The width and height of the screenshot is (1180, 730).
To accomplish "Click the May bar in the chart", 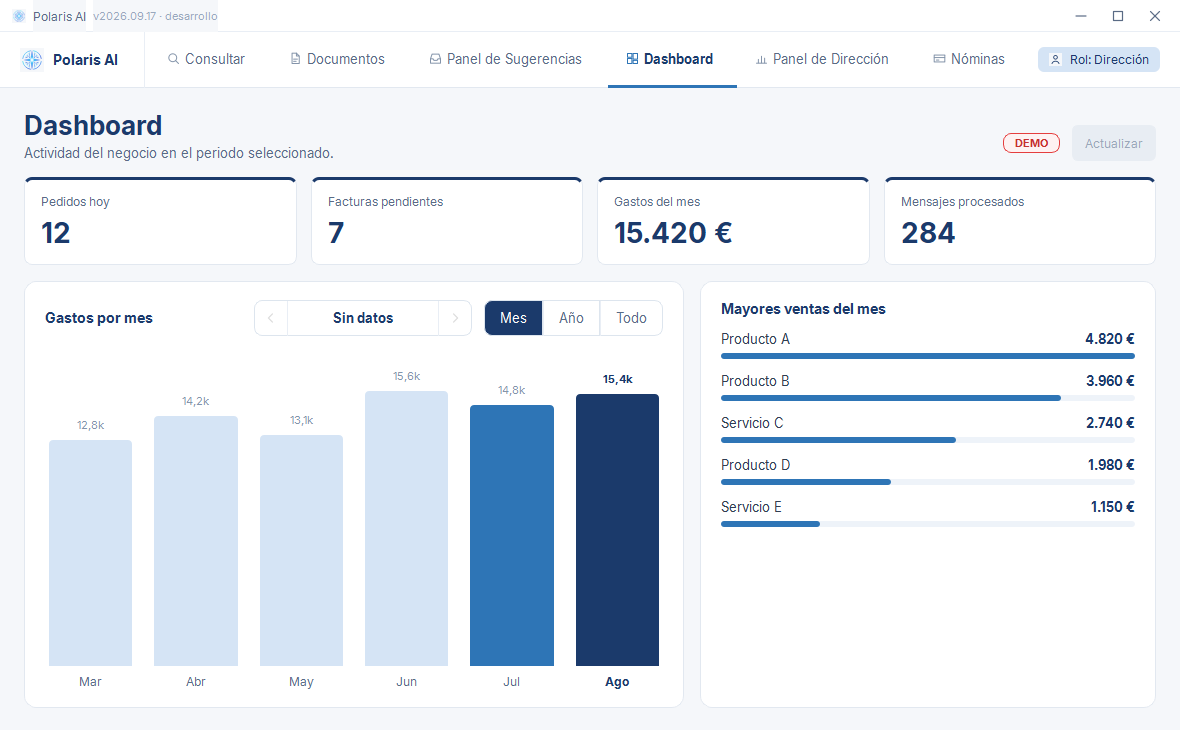I will [x=301, y=551].
